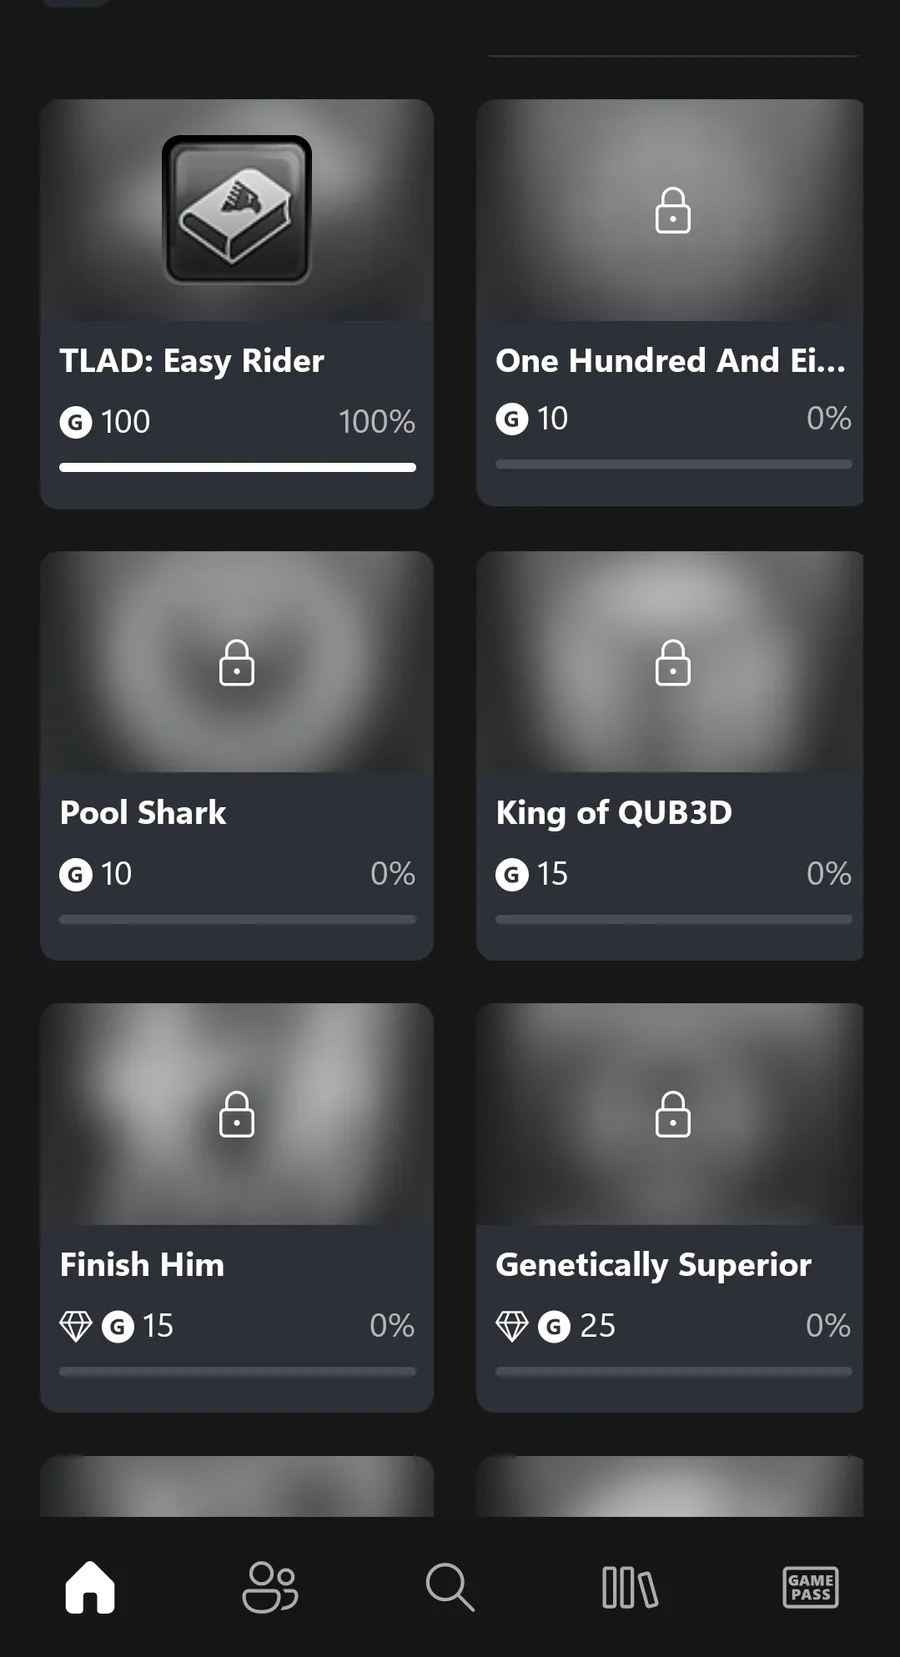
Task: Click diamond rare icon on Finish Him
Action: click(76, 1326)
